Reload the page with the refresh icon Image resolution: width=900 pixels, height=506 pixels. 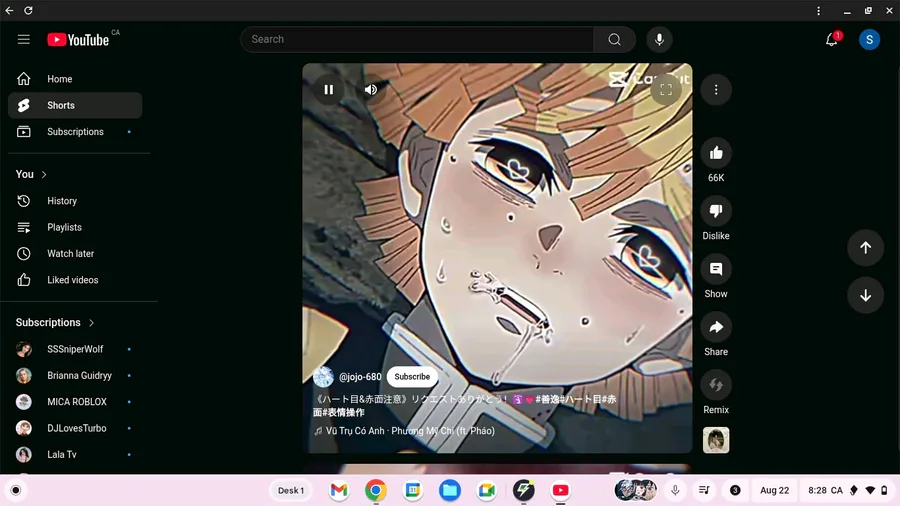tap(28, 10)
